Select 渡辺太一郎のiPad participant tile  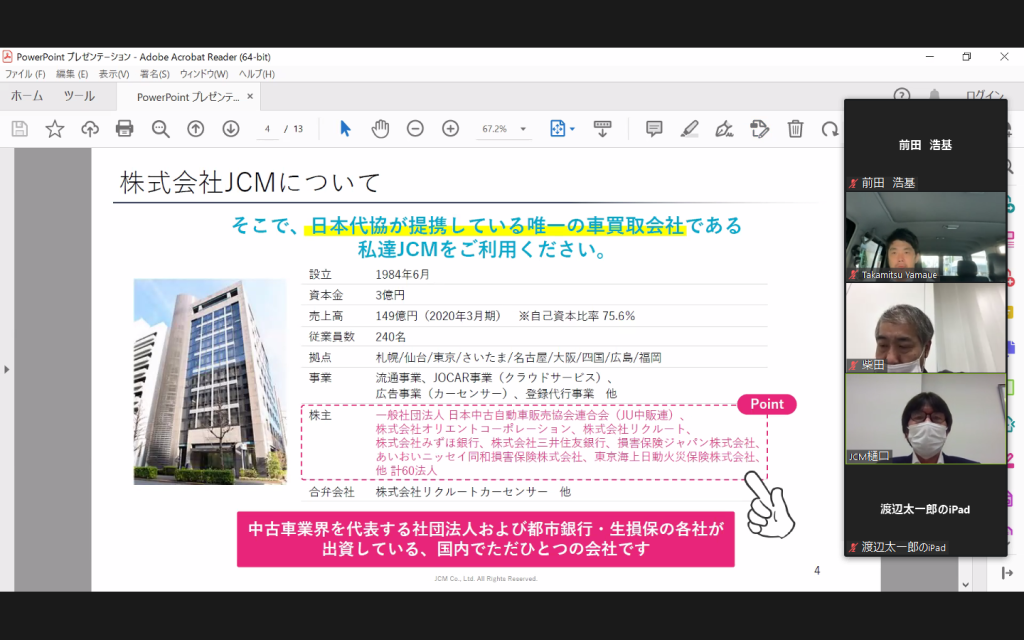(925, 510)
